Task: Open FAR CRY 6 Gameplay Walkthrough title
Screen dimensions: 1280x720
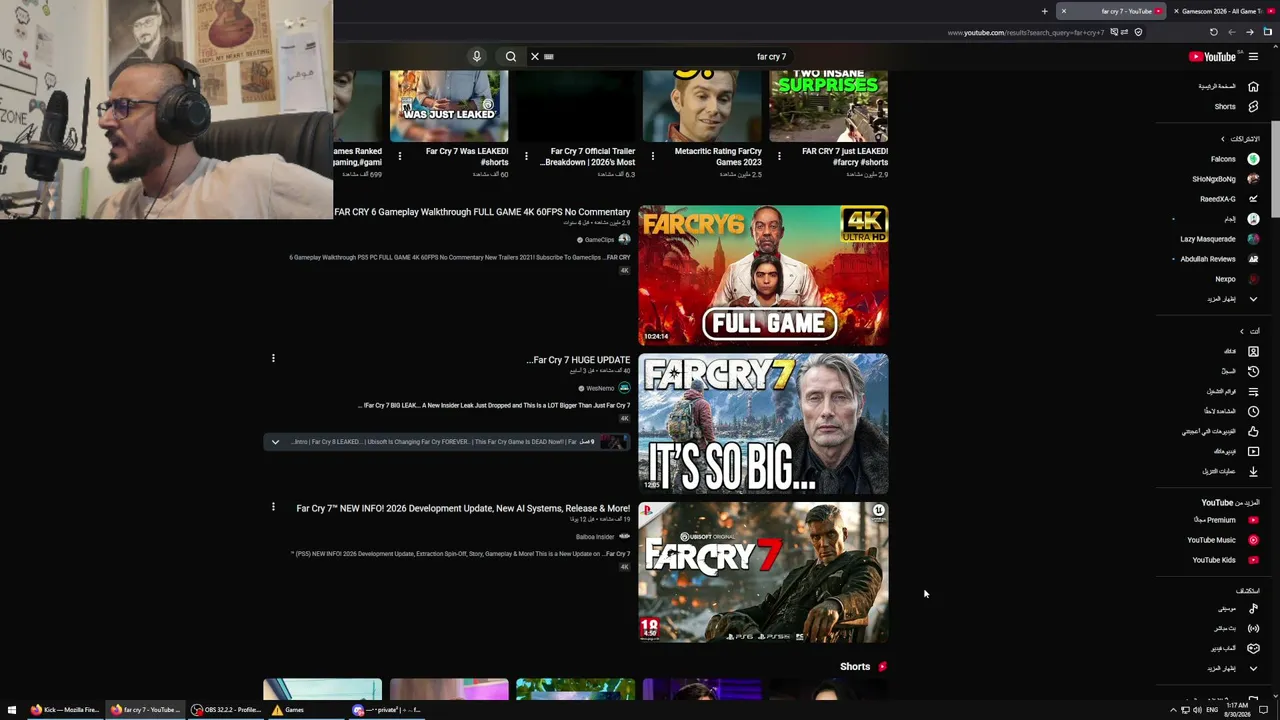Action: pyautogui.click(x=482, y=212)
